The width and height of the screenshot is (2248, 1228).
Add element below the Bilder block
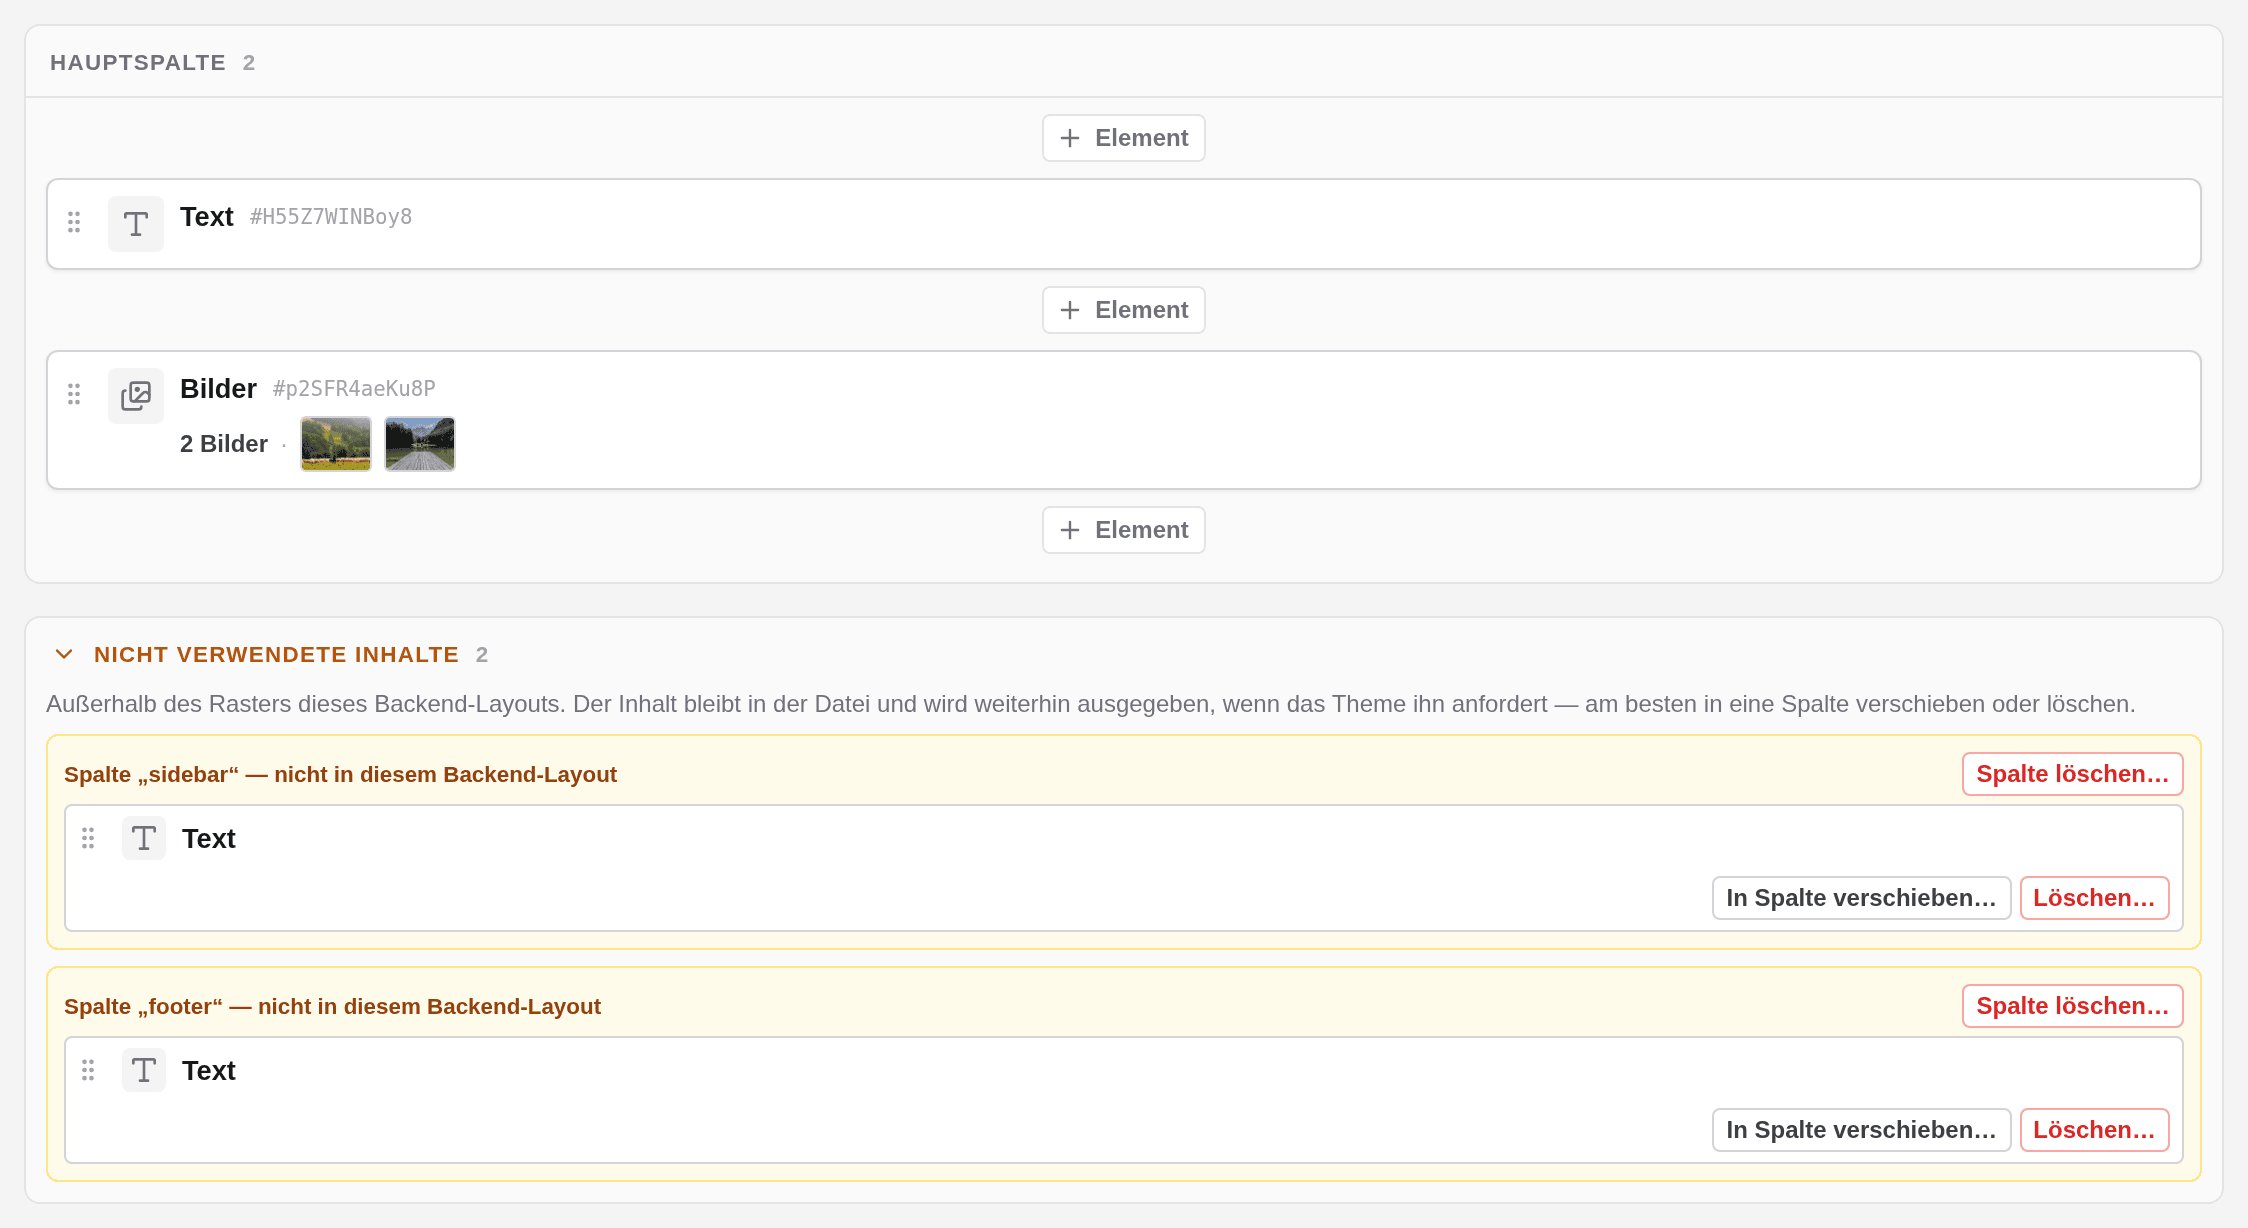(x=1124, y=530)
